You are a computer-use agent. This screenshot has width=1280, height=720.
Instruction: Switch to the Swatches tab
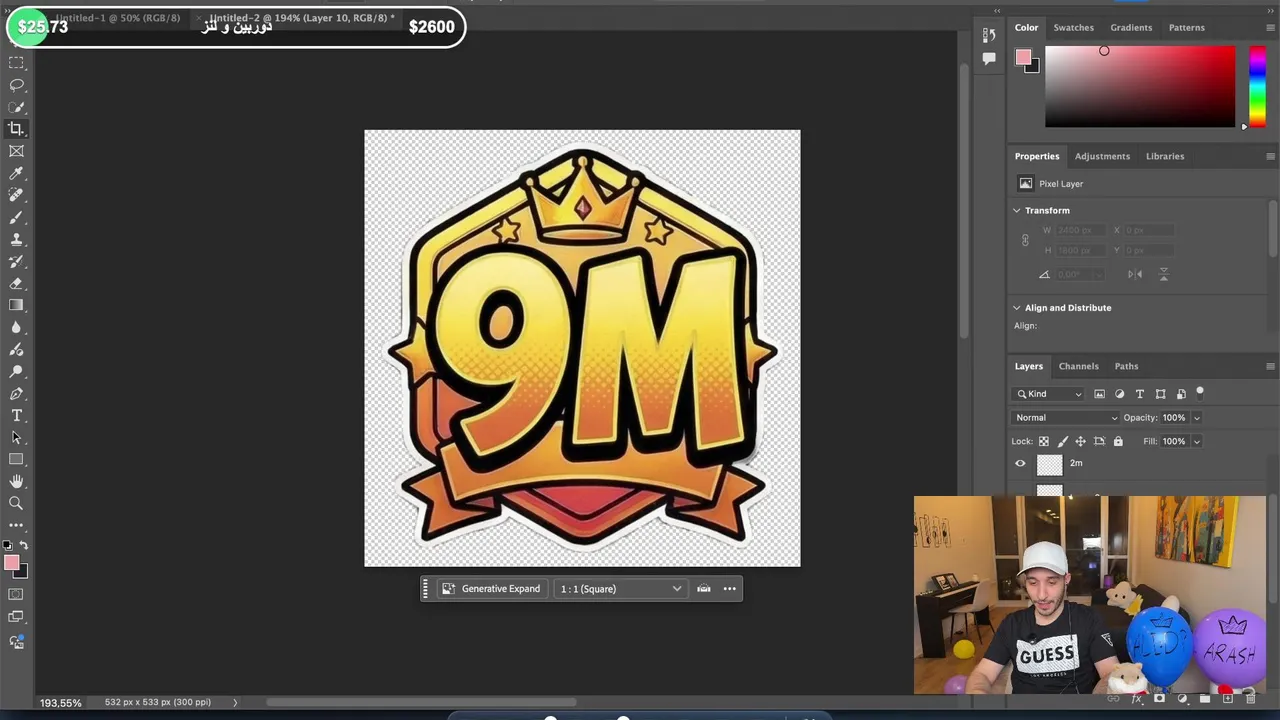(x=1073, y=27)
